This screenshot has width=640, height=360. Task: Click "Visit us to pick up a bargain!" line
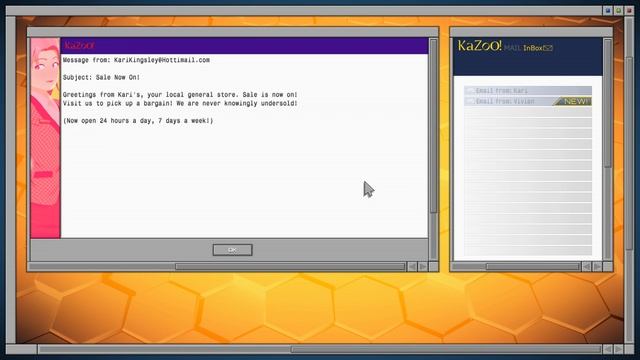(180, 103)
